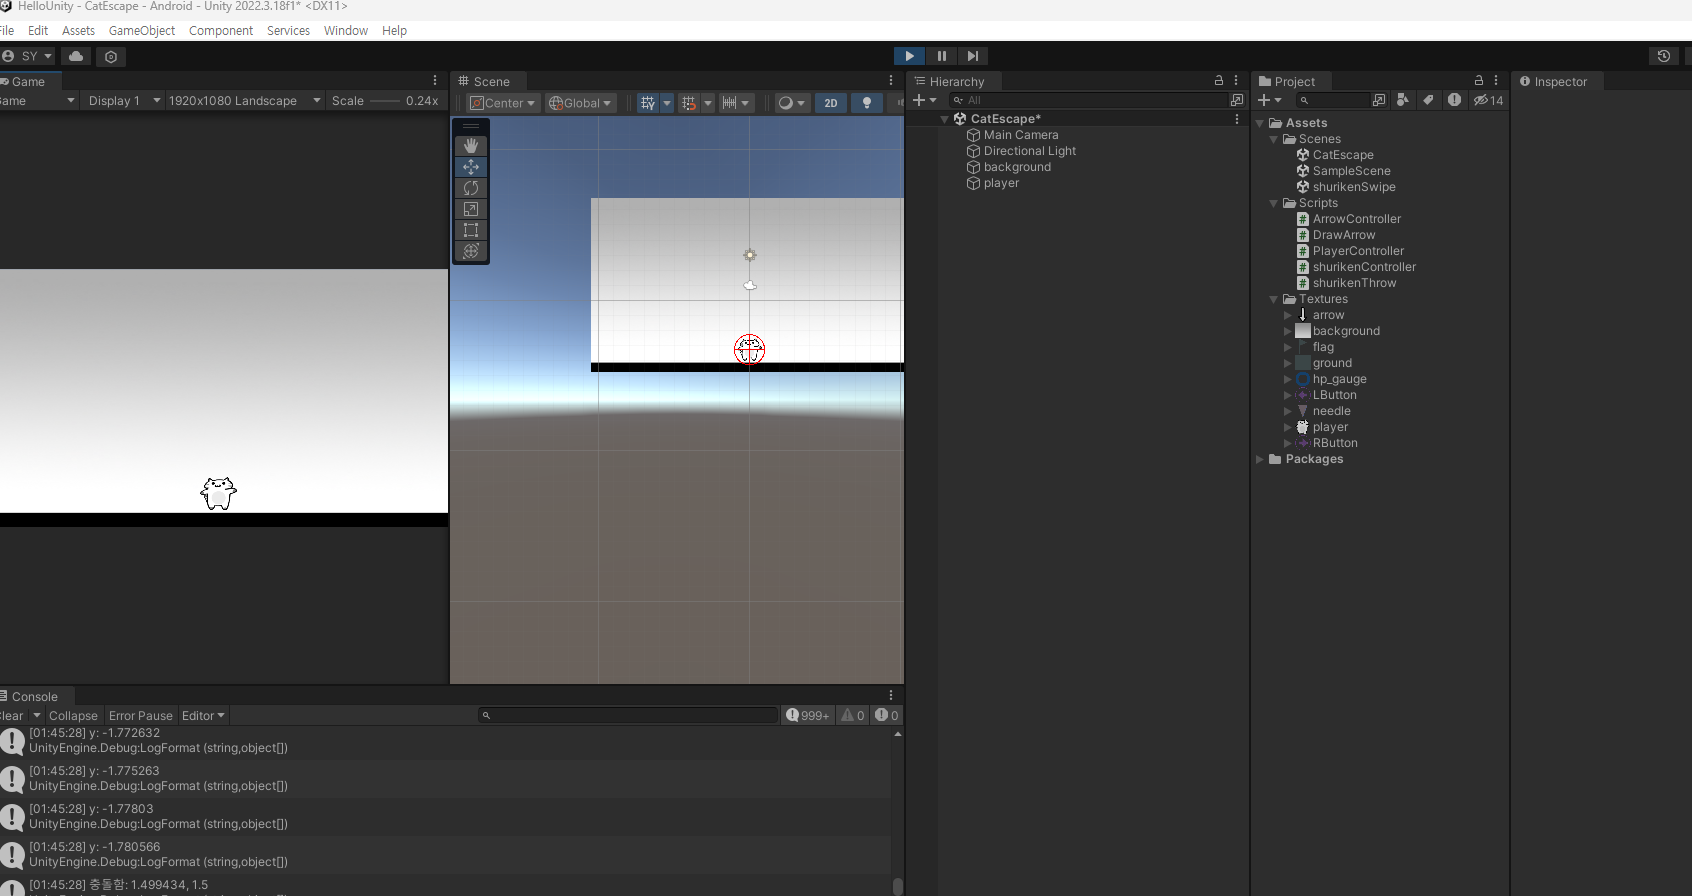The width and height of the screenshot is (1692, 896).
Task: Open the Component menu
Action: point(221,31)
